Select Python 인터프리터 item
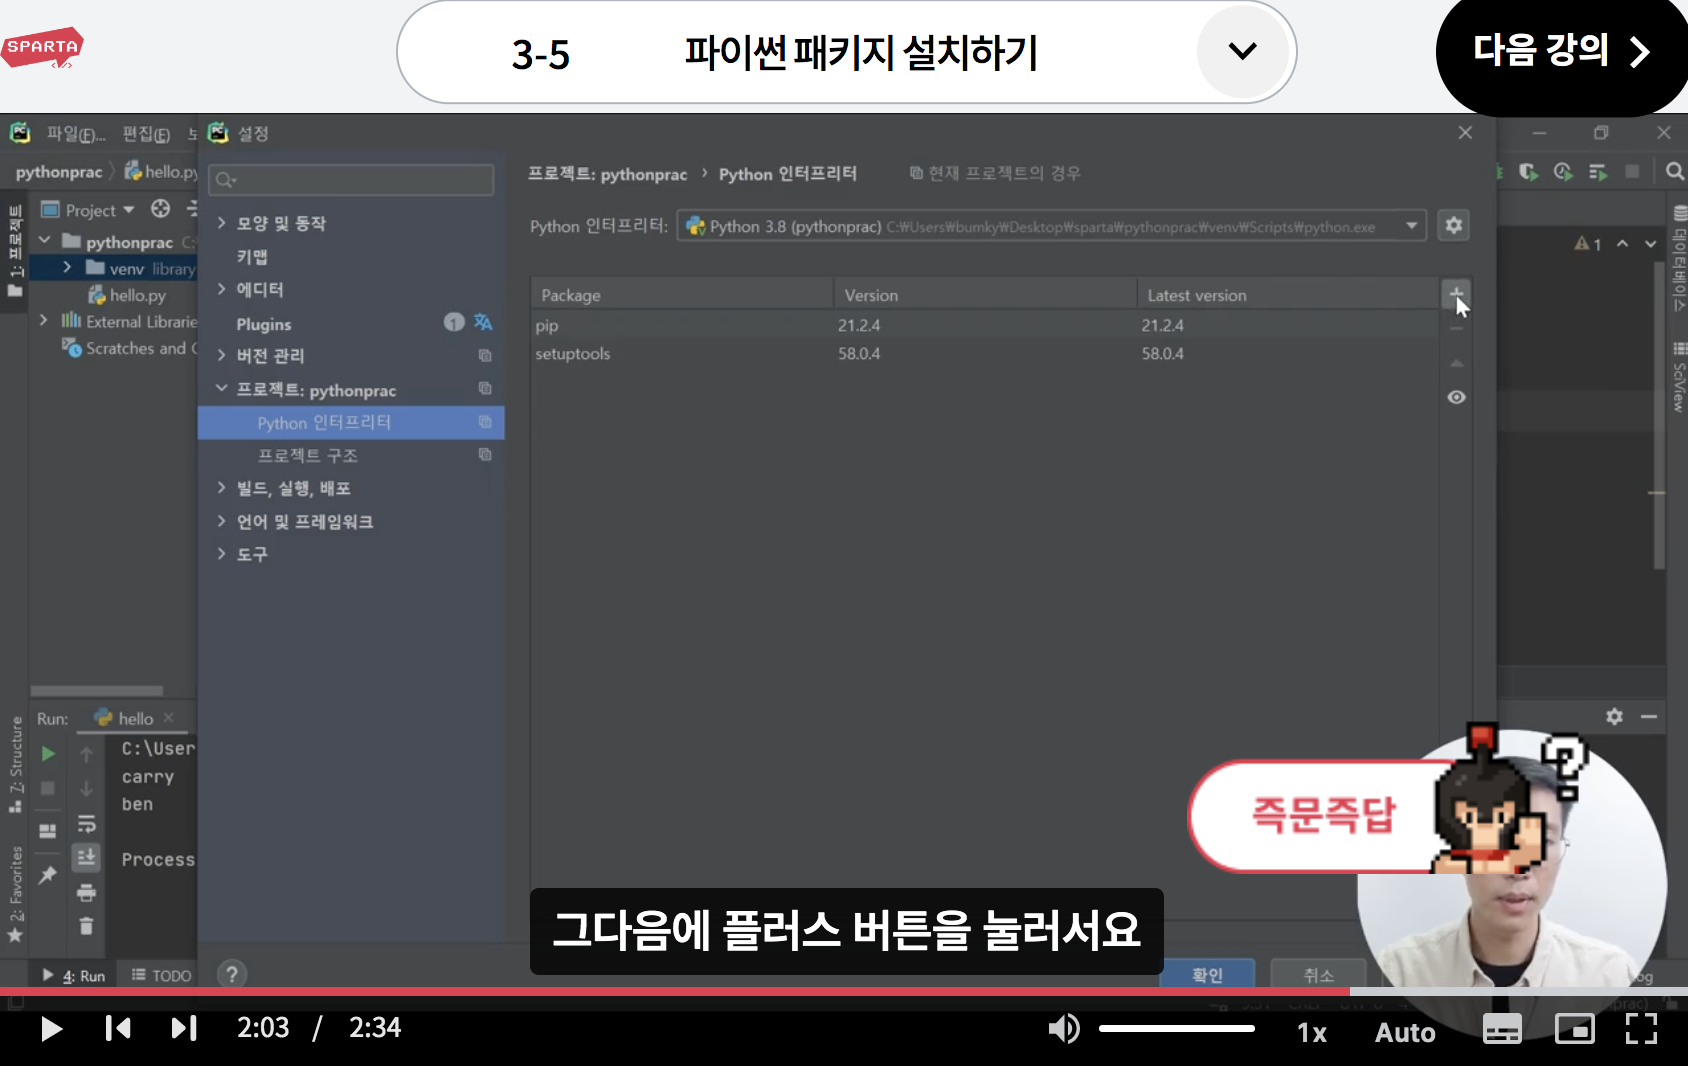 tap(351, 422)
